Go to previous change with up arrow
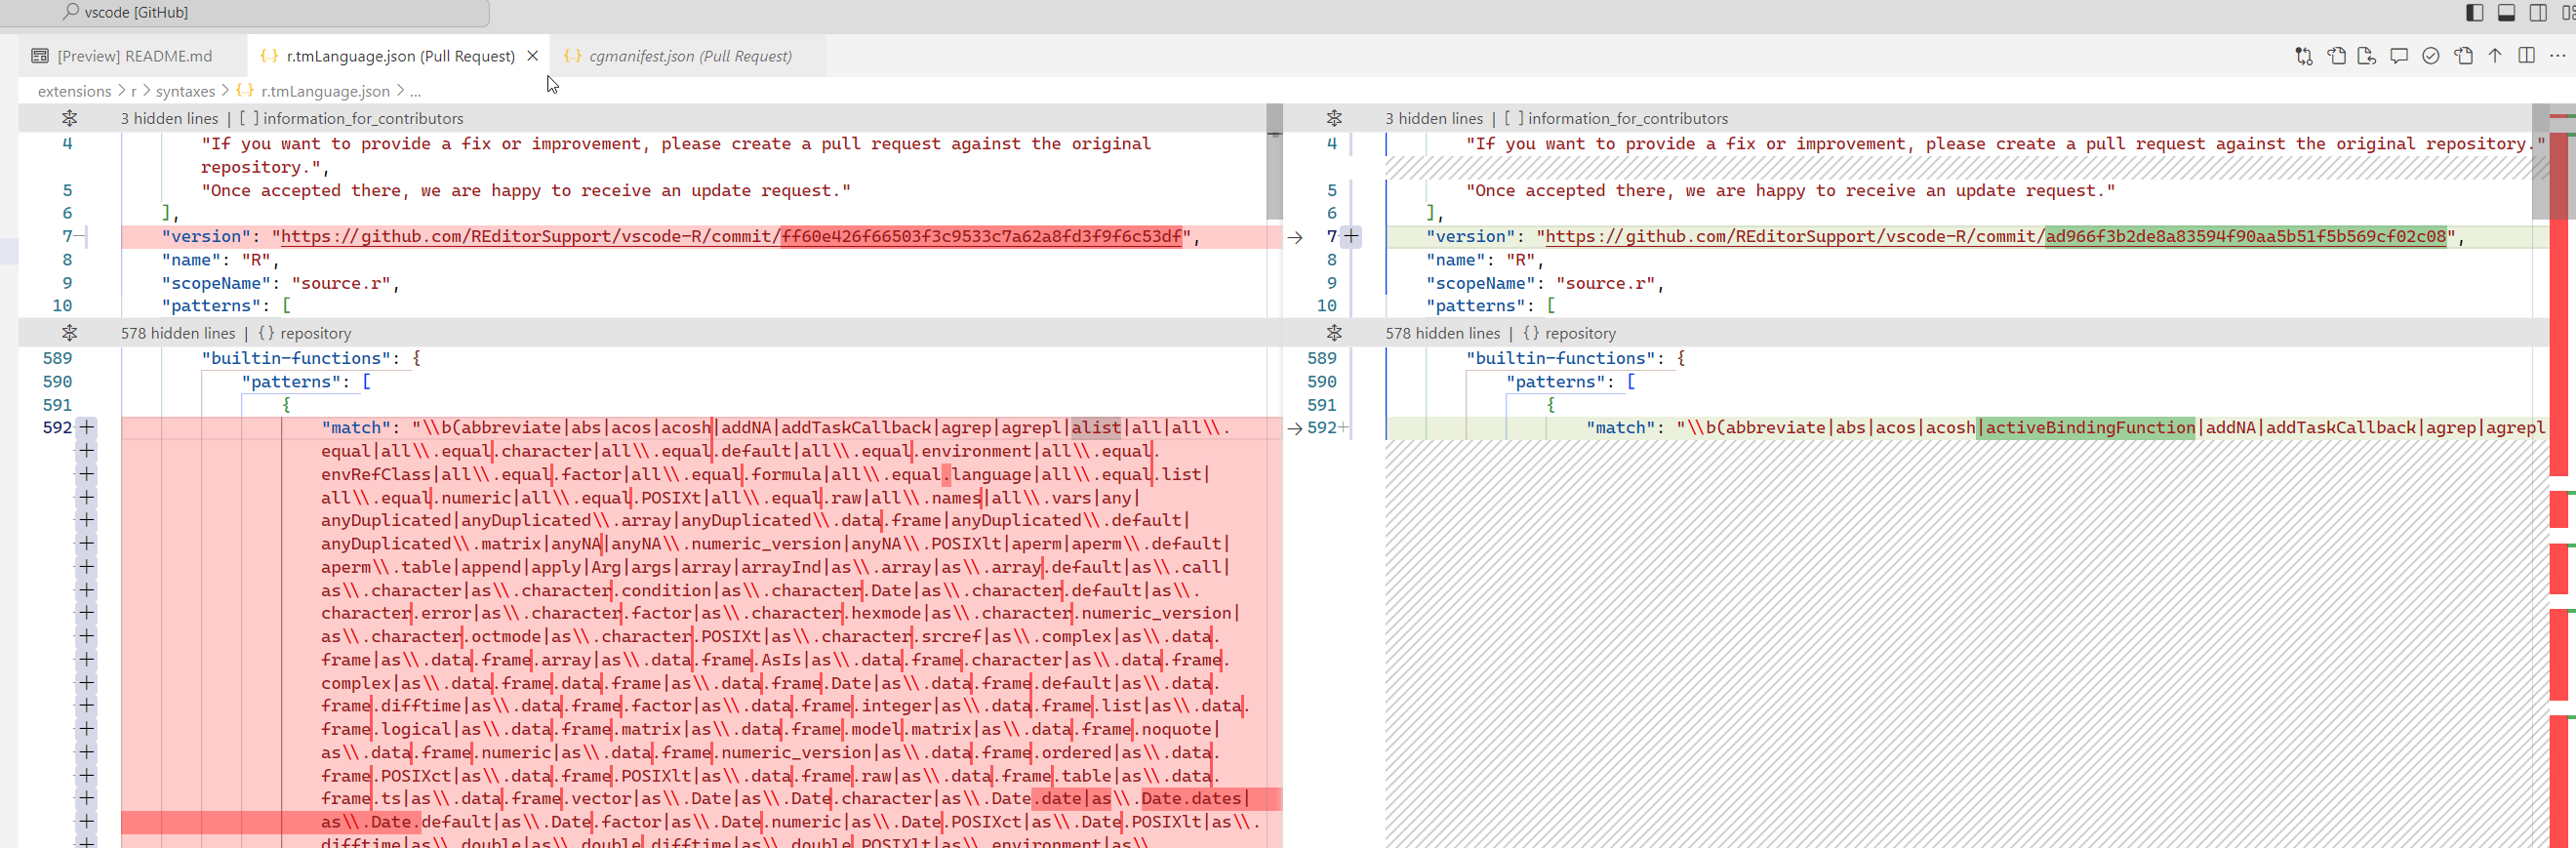The image size is (2576, 848). [x=2495, y=56]
